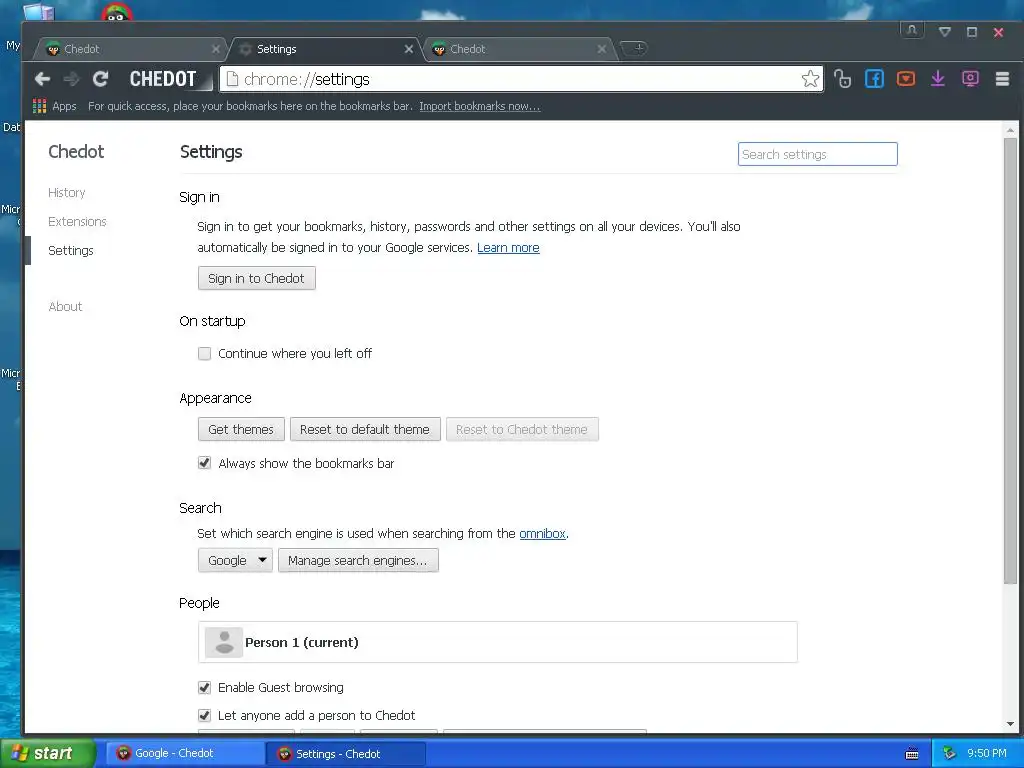Go back using the back arrow
Image resolution: width=1024 pixels, height=768 pixels.
pos(42,79)
